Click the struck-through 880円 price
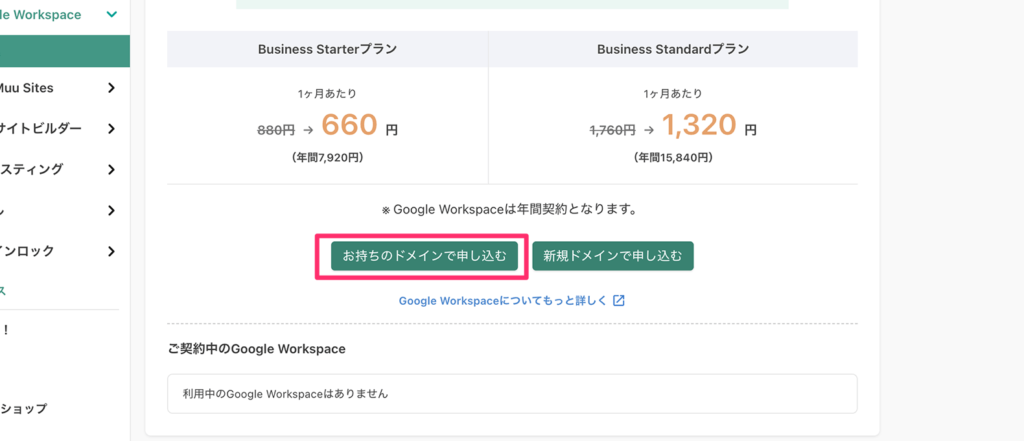Screen dimensions: 1024x441 pyautogui.click(x=276, y=130)
